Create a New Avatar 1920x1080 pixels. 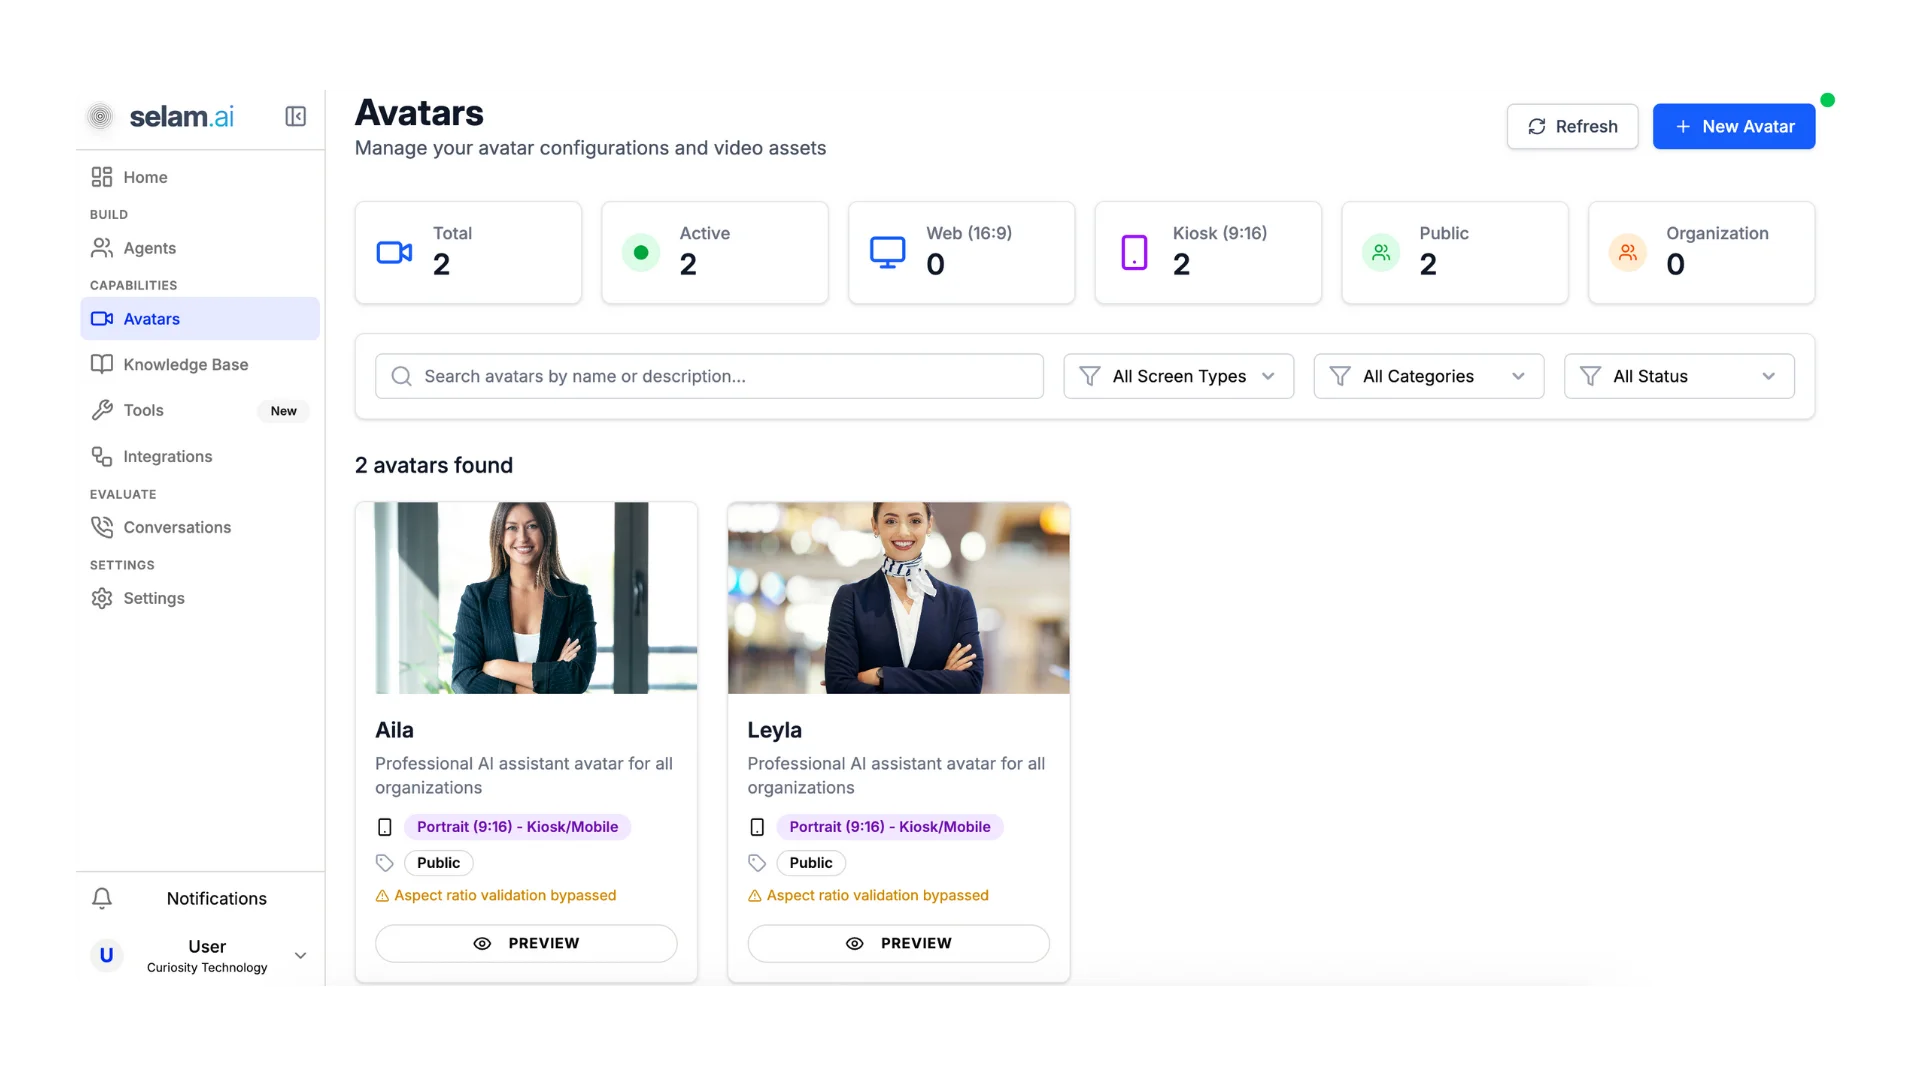pyautogui.click(x=1733, y=127)
